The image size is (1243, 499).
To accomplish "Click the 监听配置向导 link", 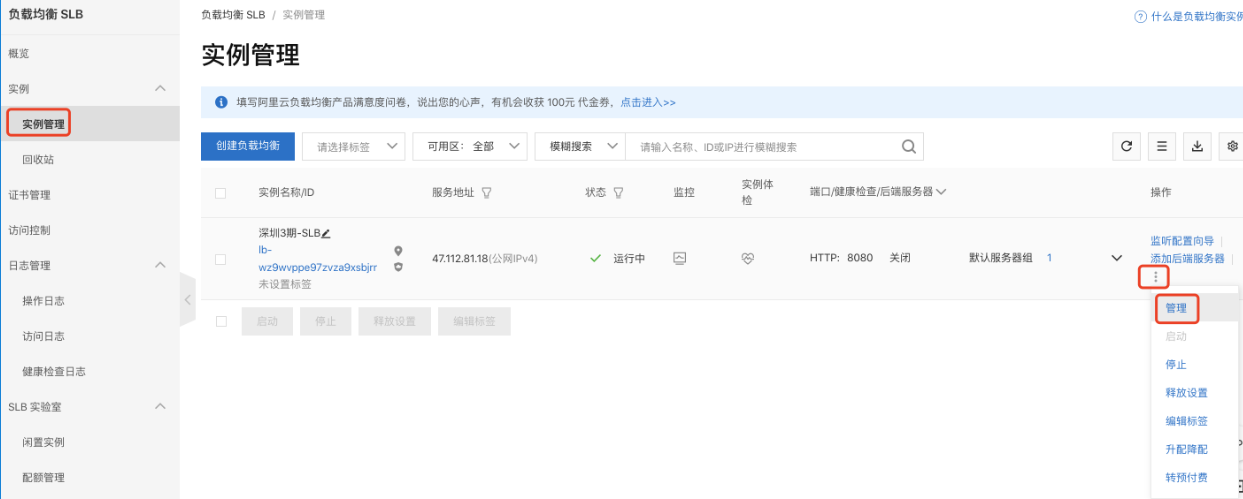I will click(1182, 241).
